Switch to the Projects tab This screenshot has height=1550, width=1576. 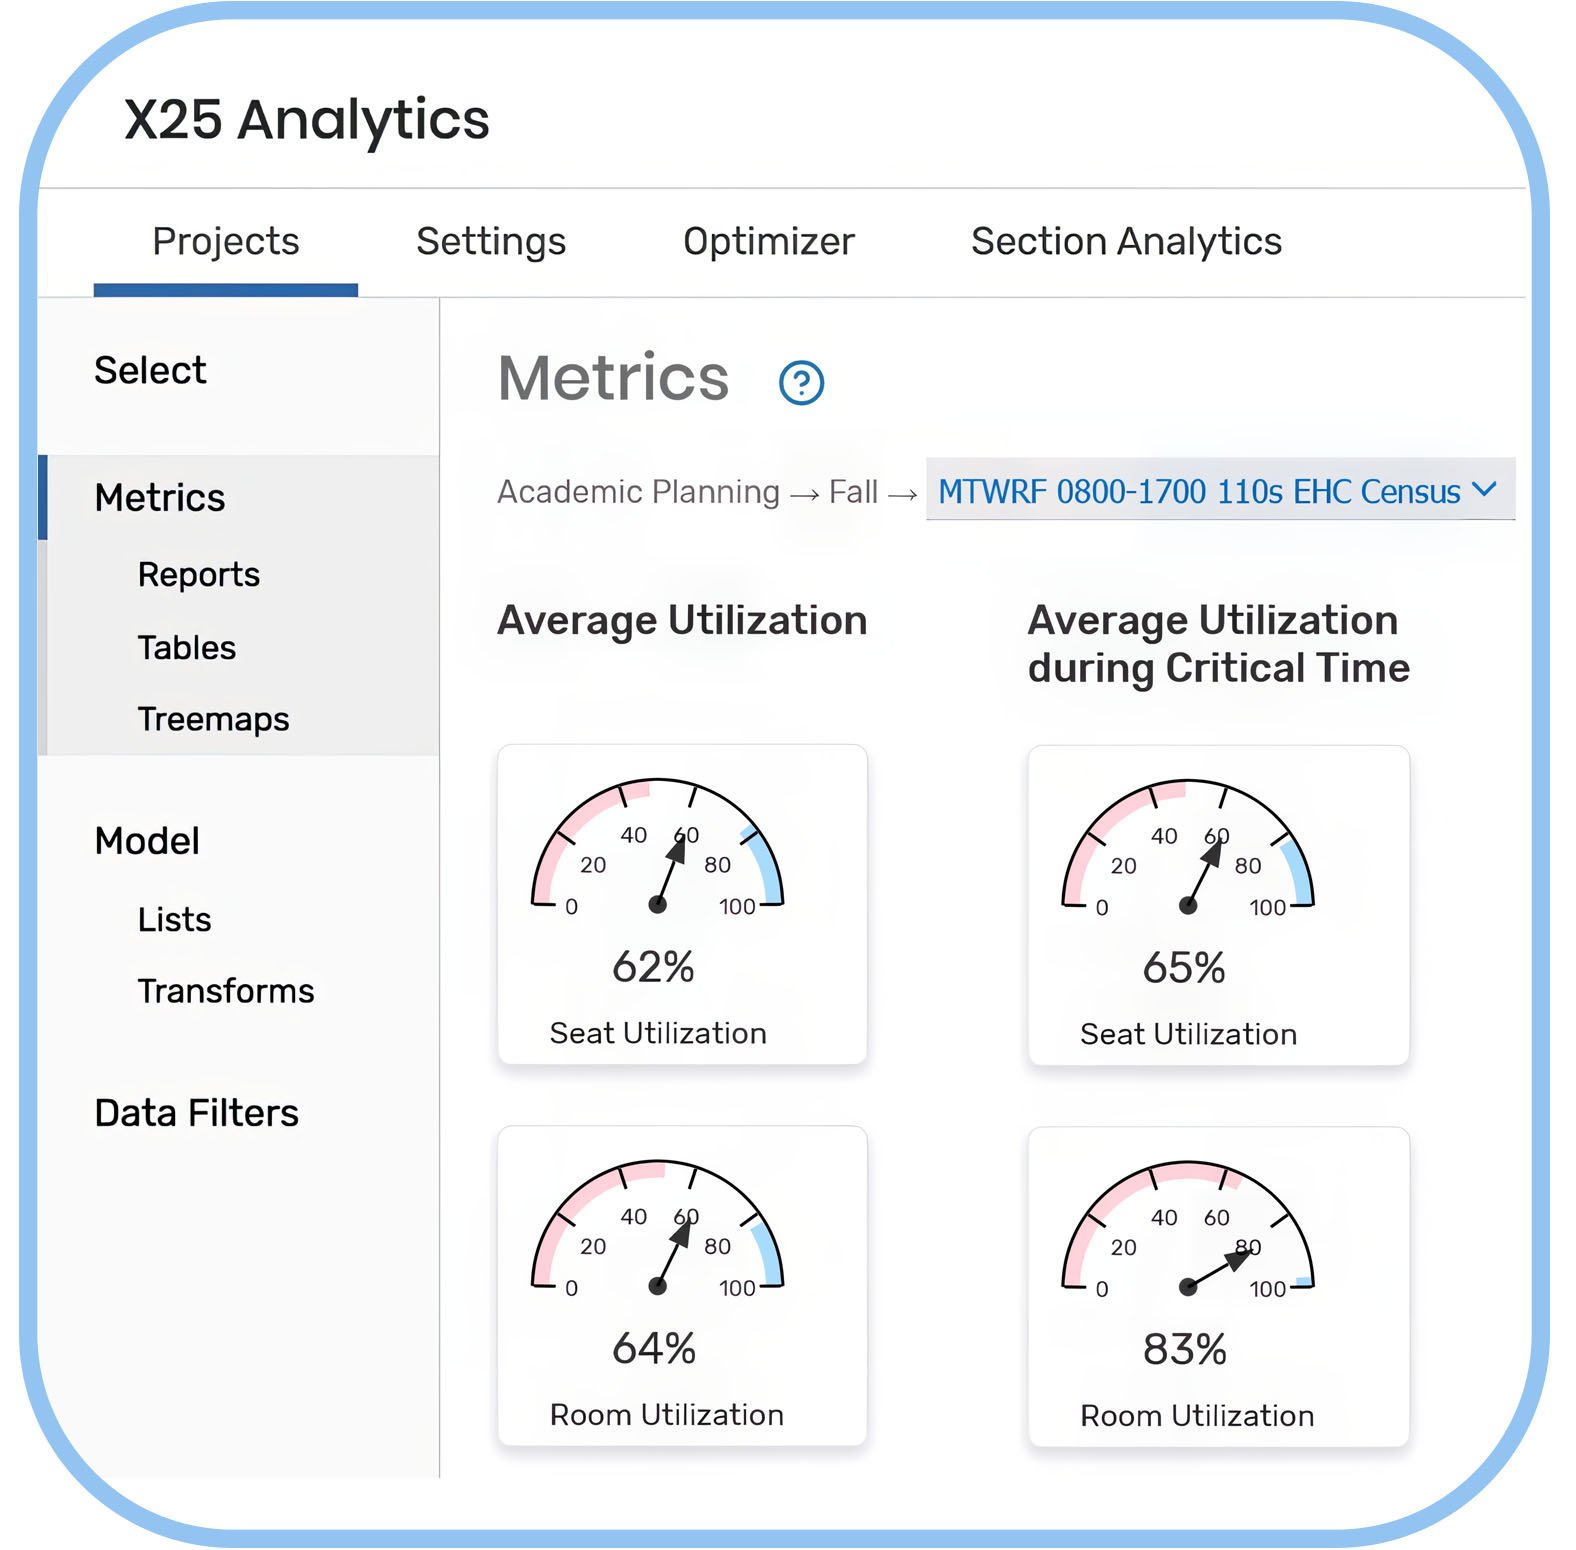pos(226,242)
